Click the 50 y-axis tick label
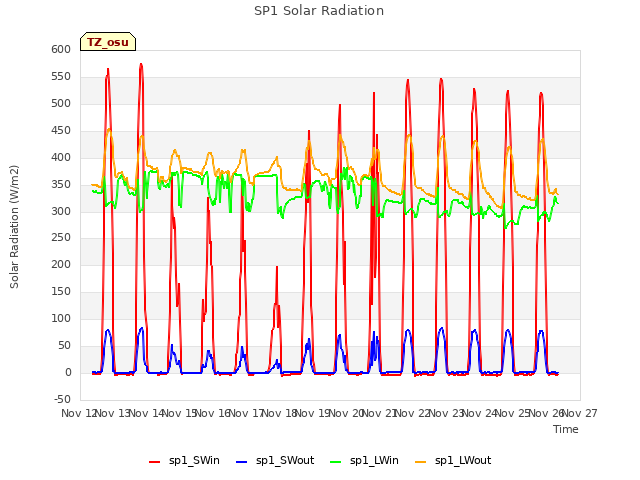The width and height of the screenshot is (640, 480). pos(65,345)
